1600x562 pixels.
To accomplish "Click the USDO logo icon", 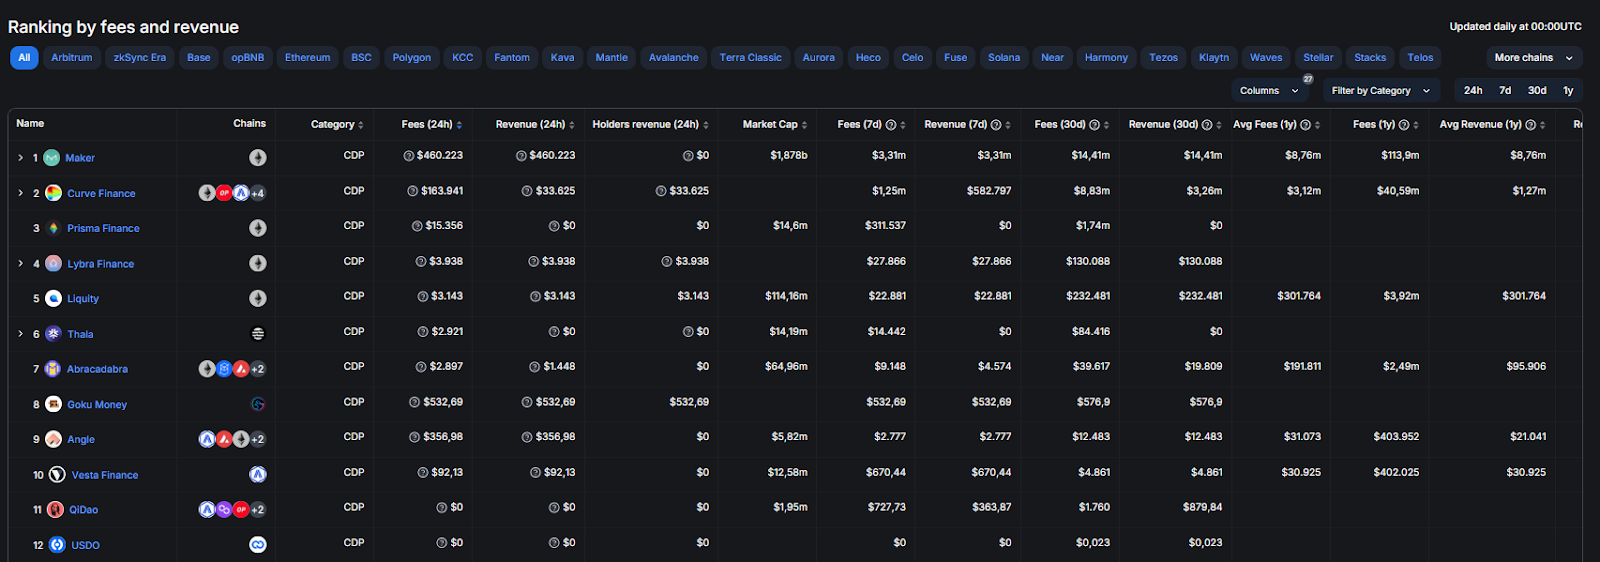I will pyautogui.click(x=57, y=545).
